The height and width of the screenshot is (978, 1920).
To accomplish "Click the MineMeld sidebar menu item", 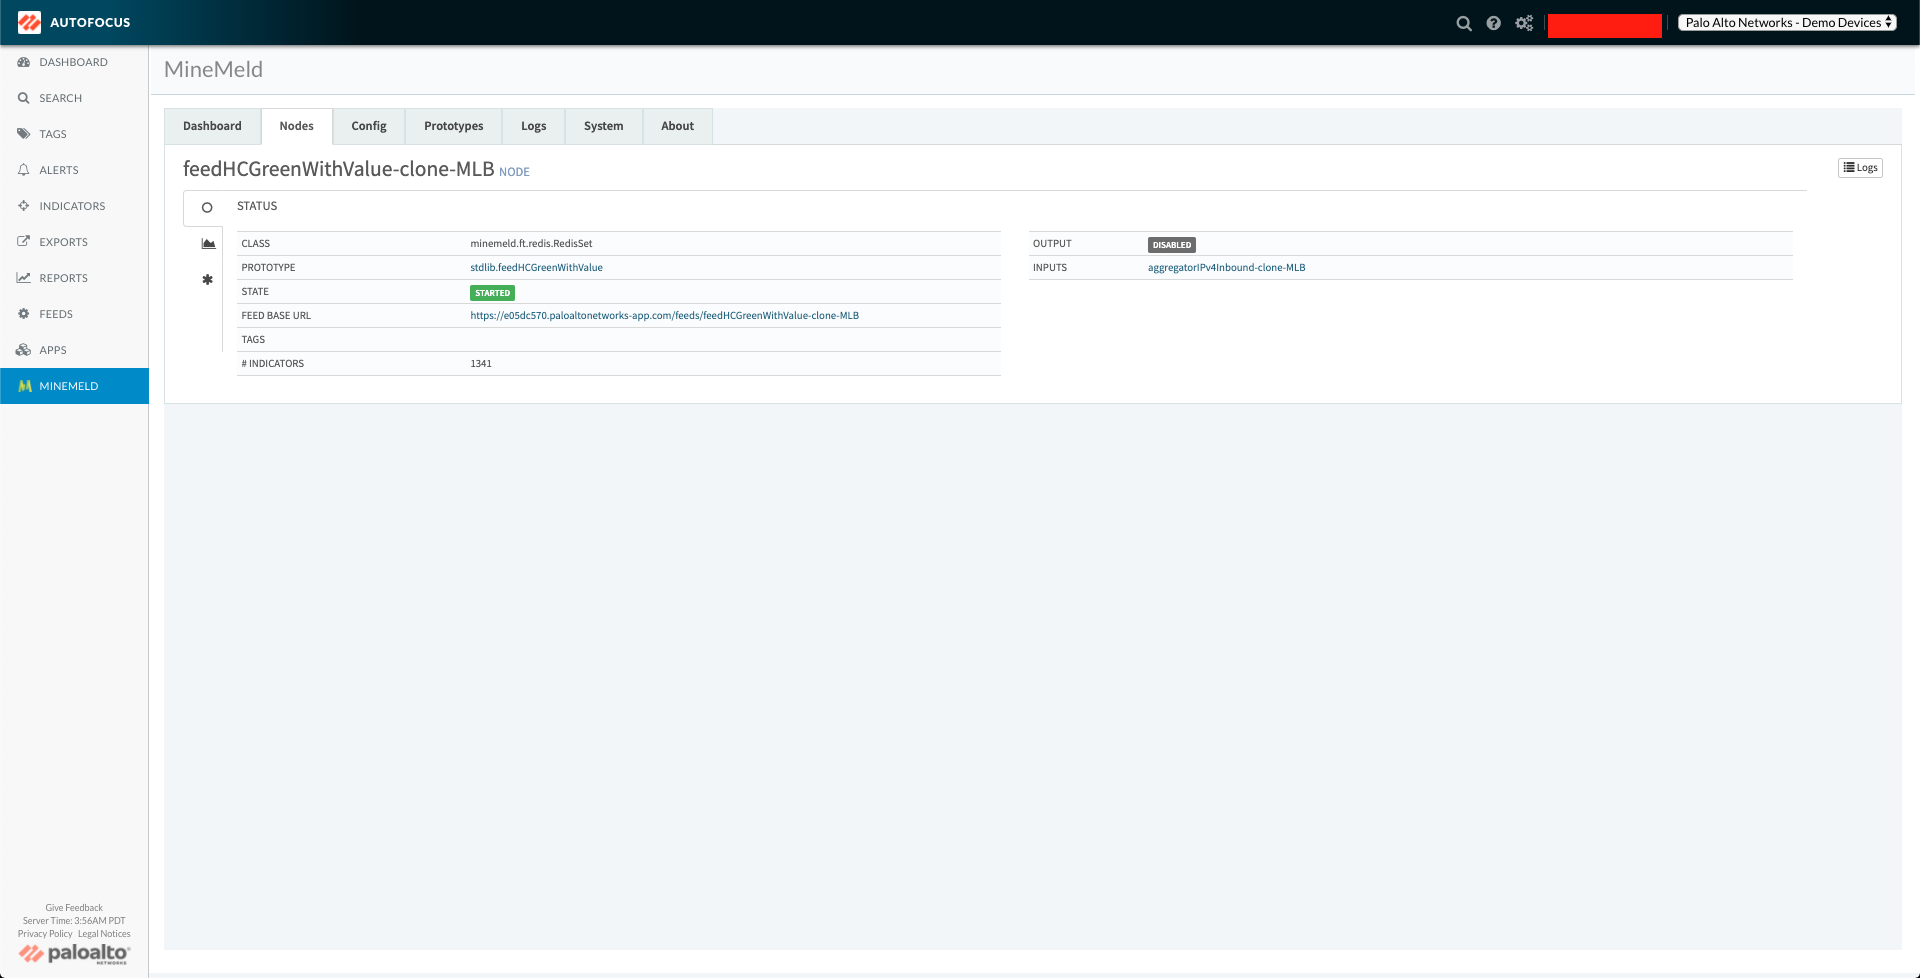I will click(68, 386).
